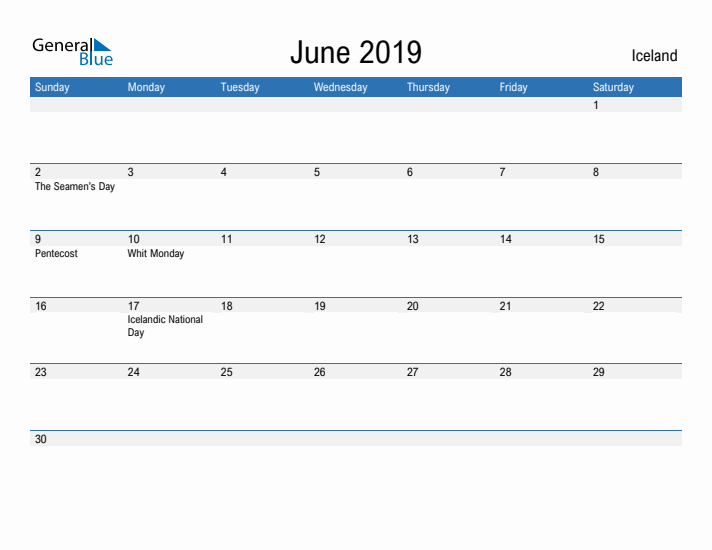Click the Wednesday column header
The height and width of the screenshot is (550, 712).
pos(341,87)
